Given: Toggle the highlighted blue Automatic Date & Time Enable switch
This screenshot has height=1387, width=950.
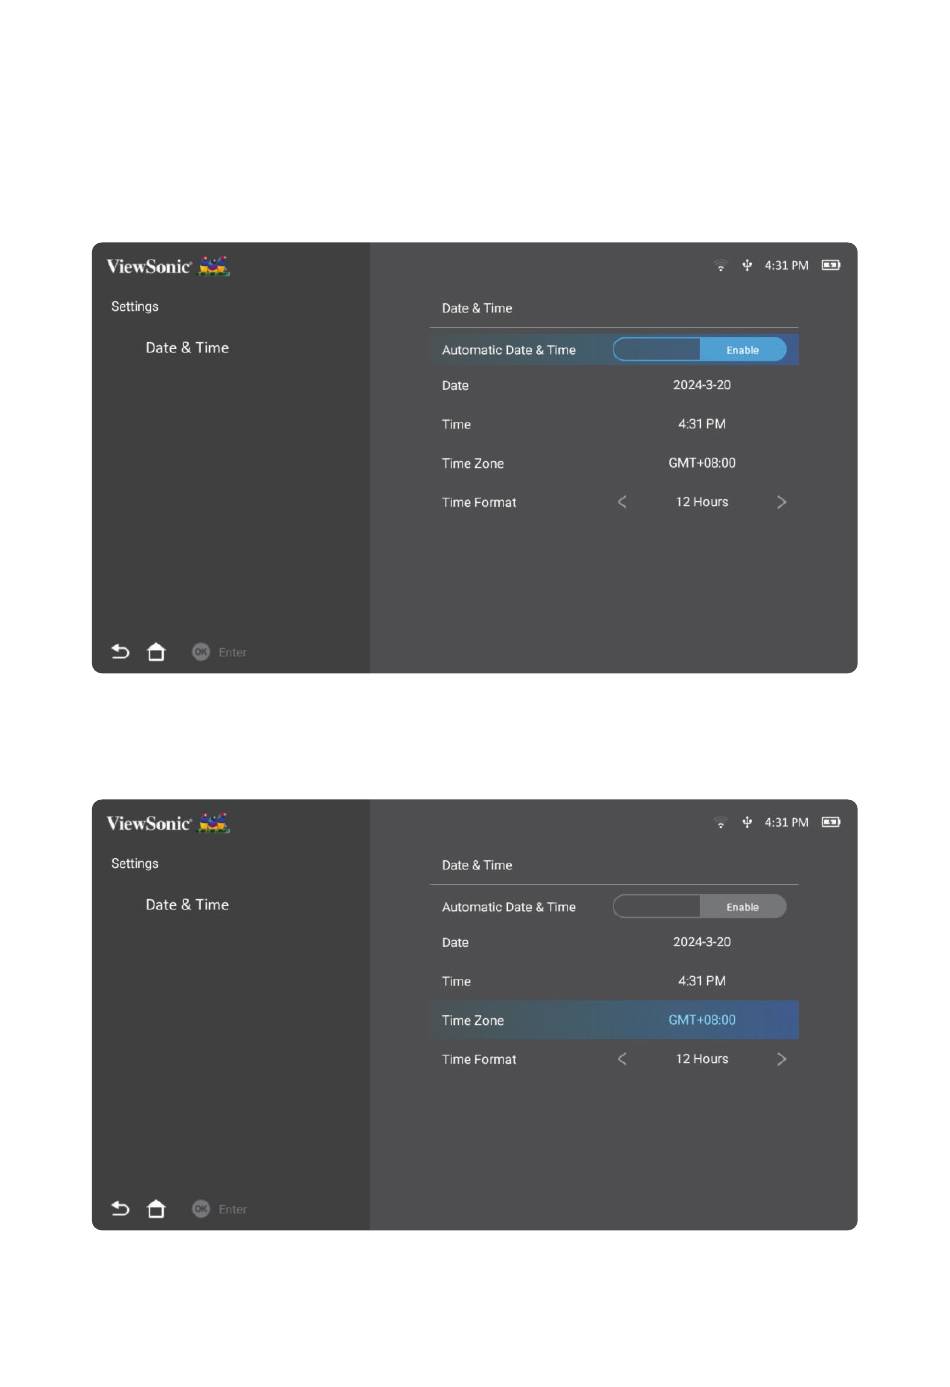Looking at the screenshot, I should click(700, 350).
